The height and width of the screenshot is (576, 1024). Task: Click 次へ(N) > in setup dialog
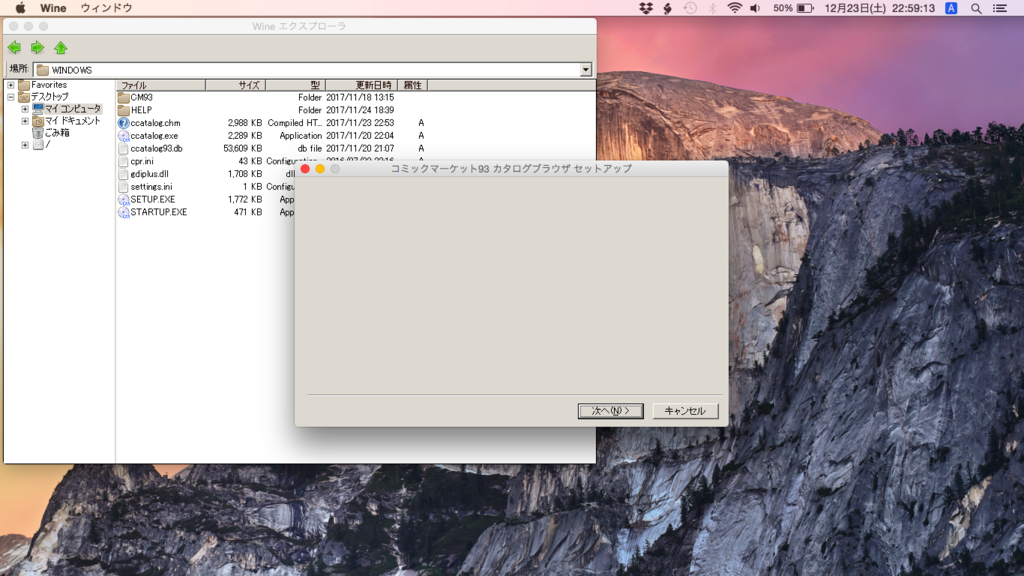[x=611, y=411]
